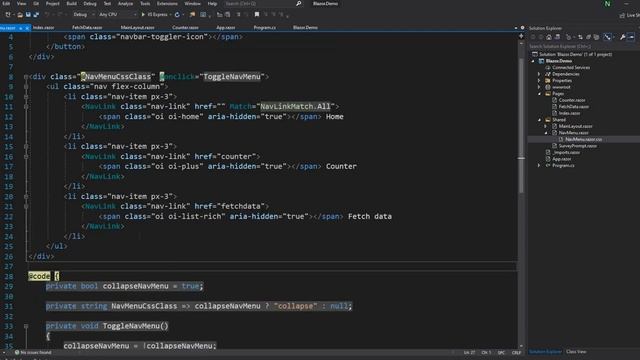This screenshot has height=360, width=640.
Task: Click the Solution Explorer Sync icon
Action: [581, 37]
